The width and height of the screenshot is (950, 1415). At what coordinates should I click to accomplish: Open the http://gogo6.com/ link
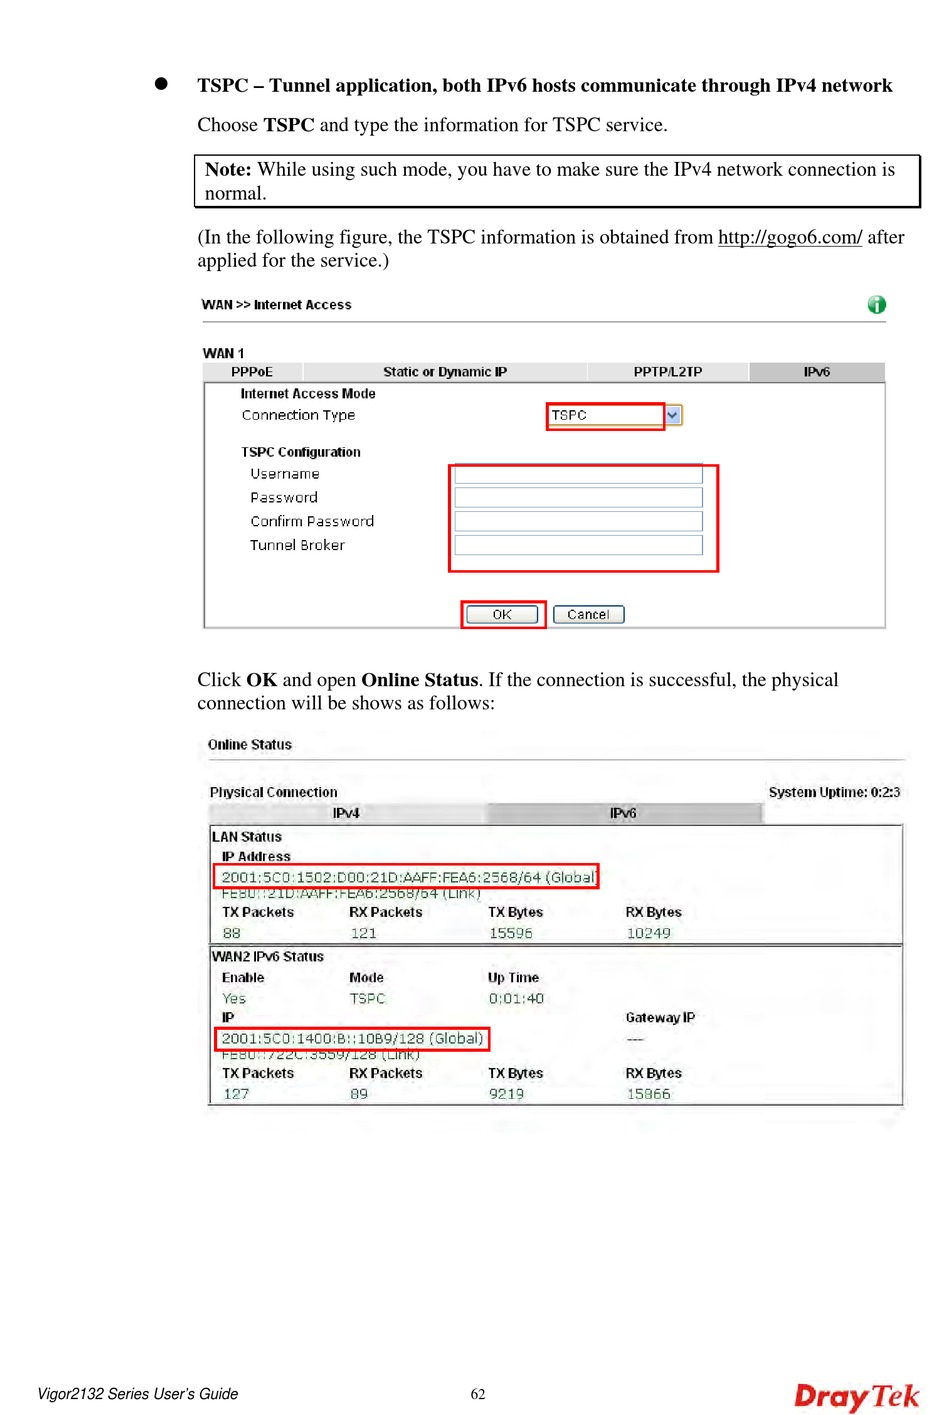pyautogui.click(x=790, y=237)
